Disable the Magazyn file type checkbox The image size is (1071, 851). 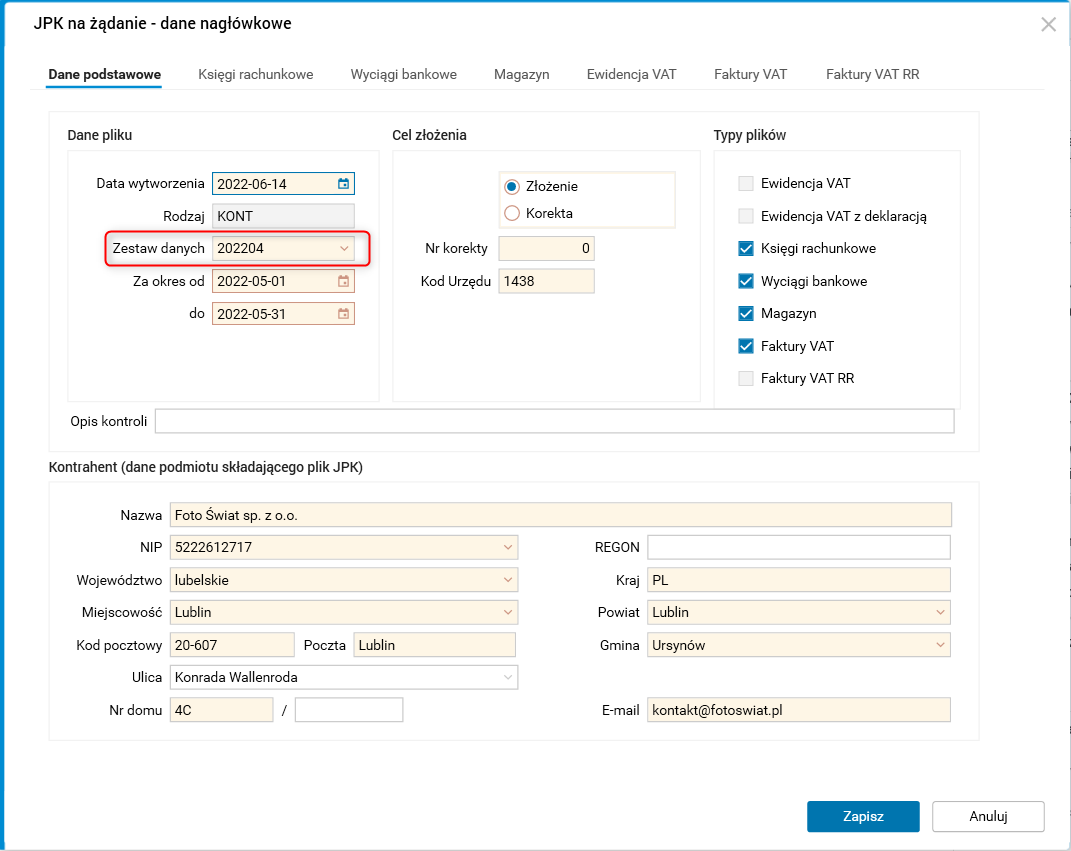point(745,314)
